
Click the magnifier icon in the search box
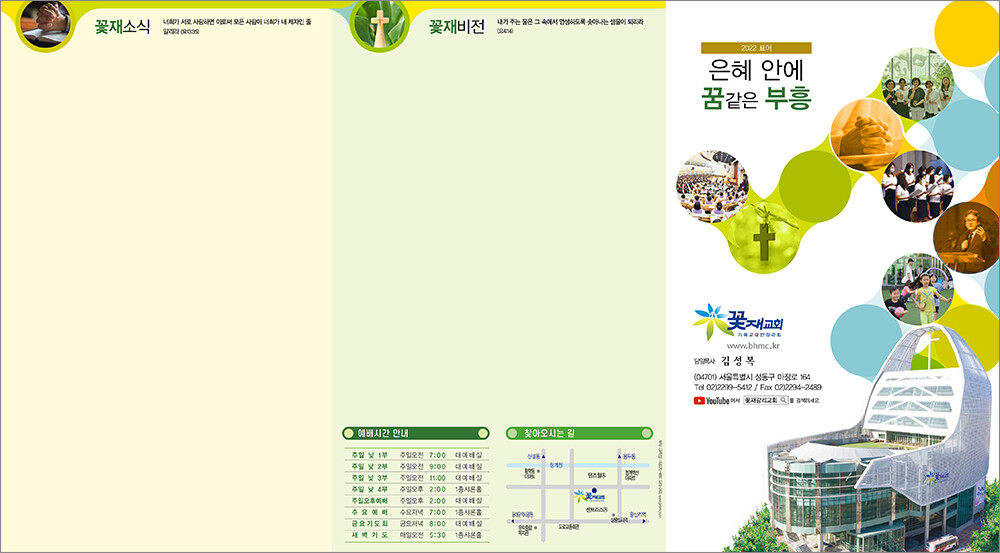(x=783, y=400)
